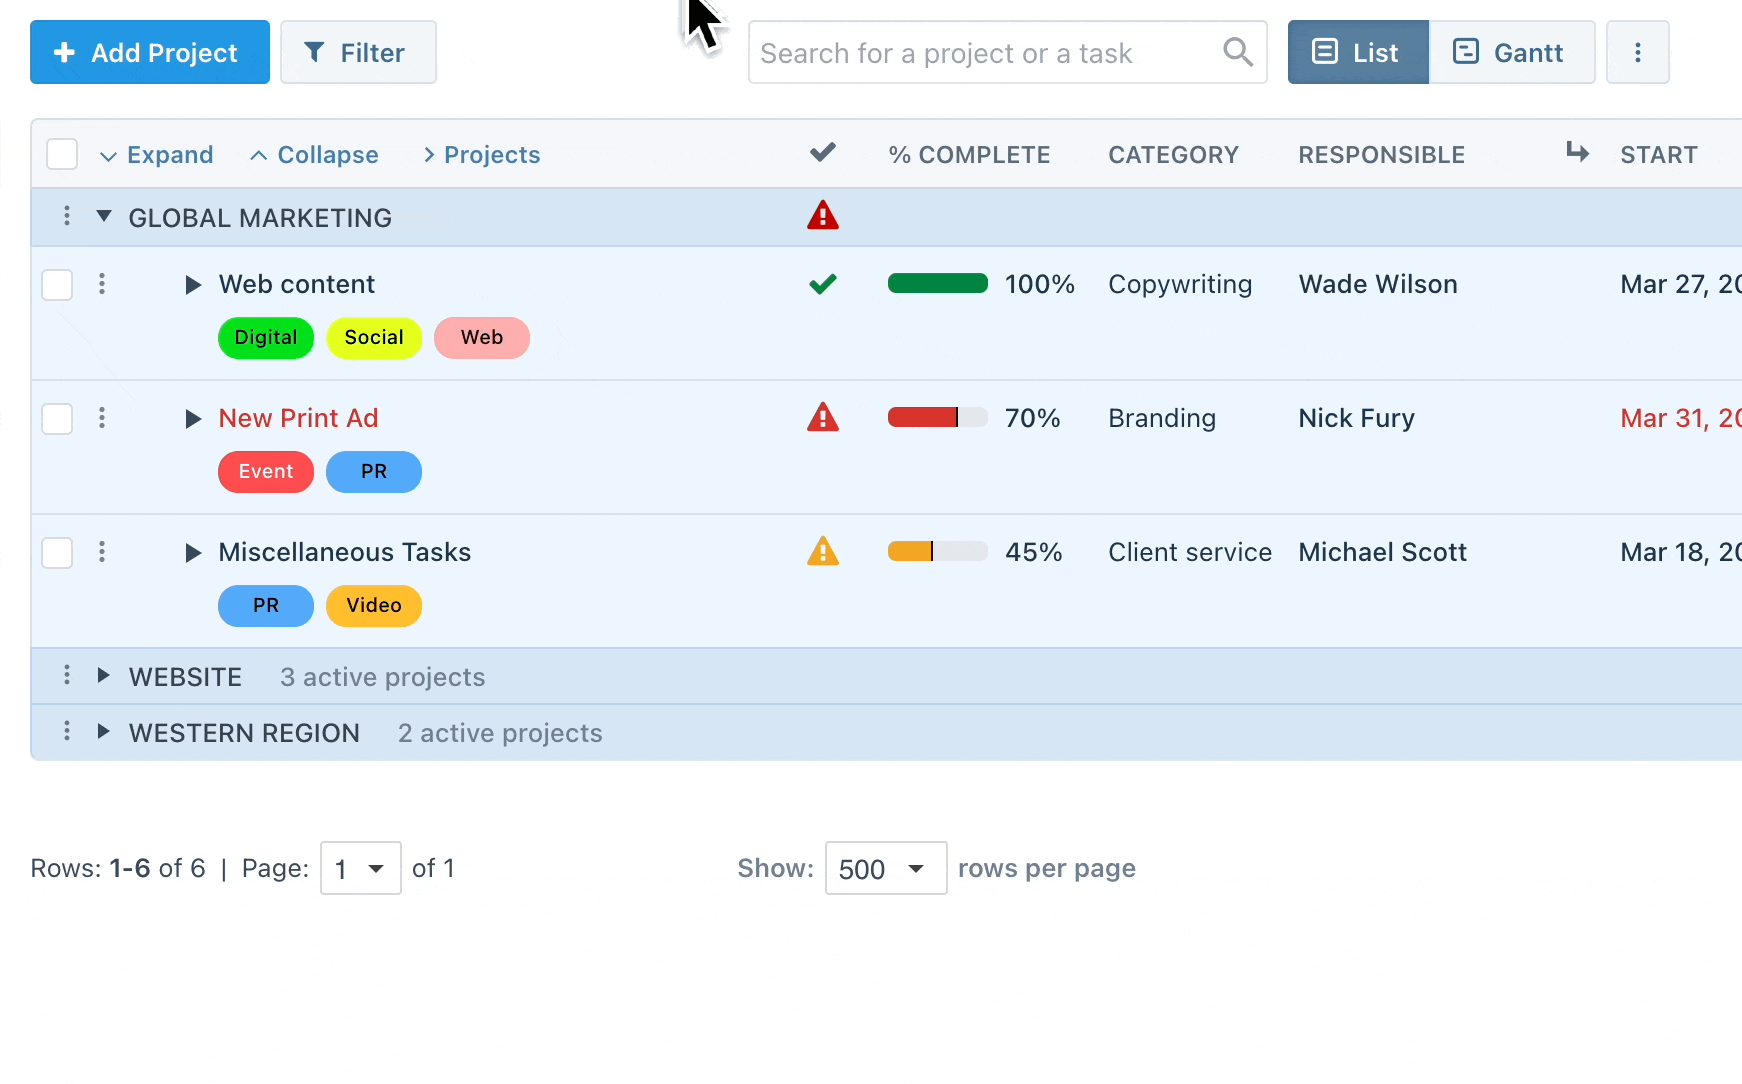The width and height of the screenshot is (1742, 1084).
Task: Open the overflow menu beside Gantt button
Action: [1638, 52]
